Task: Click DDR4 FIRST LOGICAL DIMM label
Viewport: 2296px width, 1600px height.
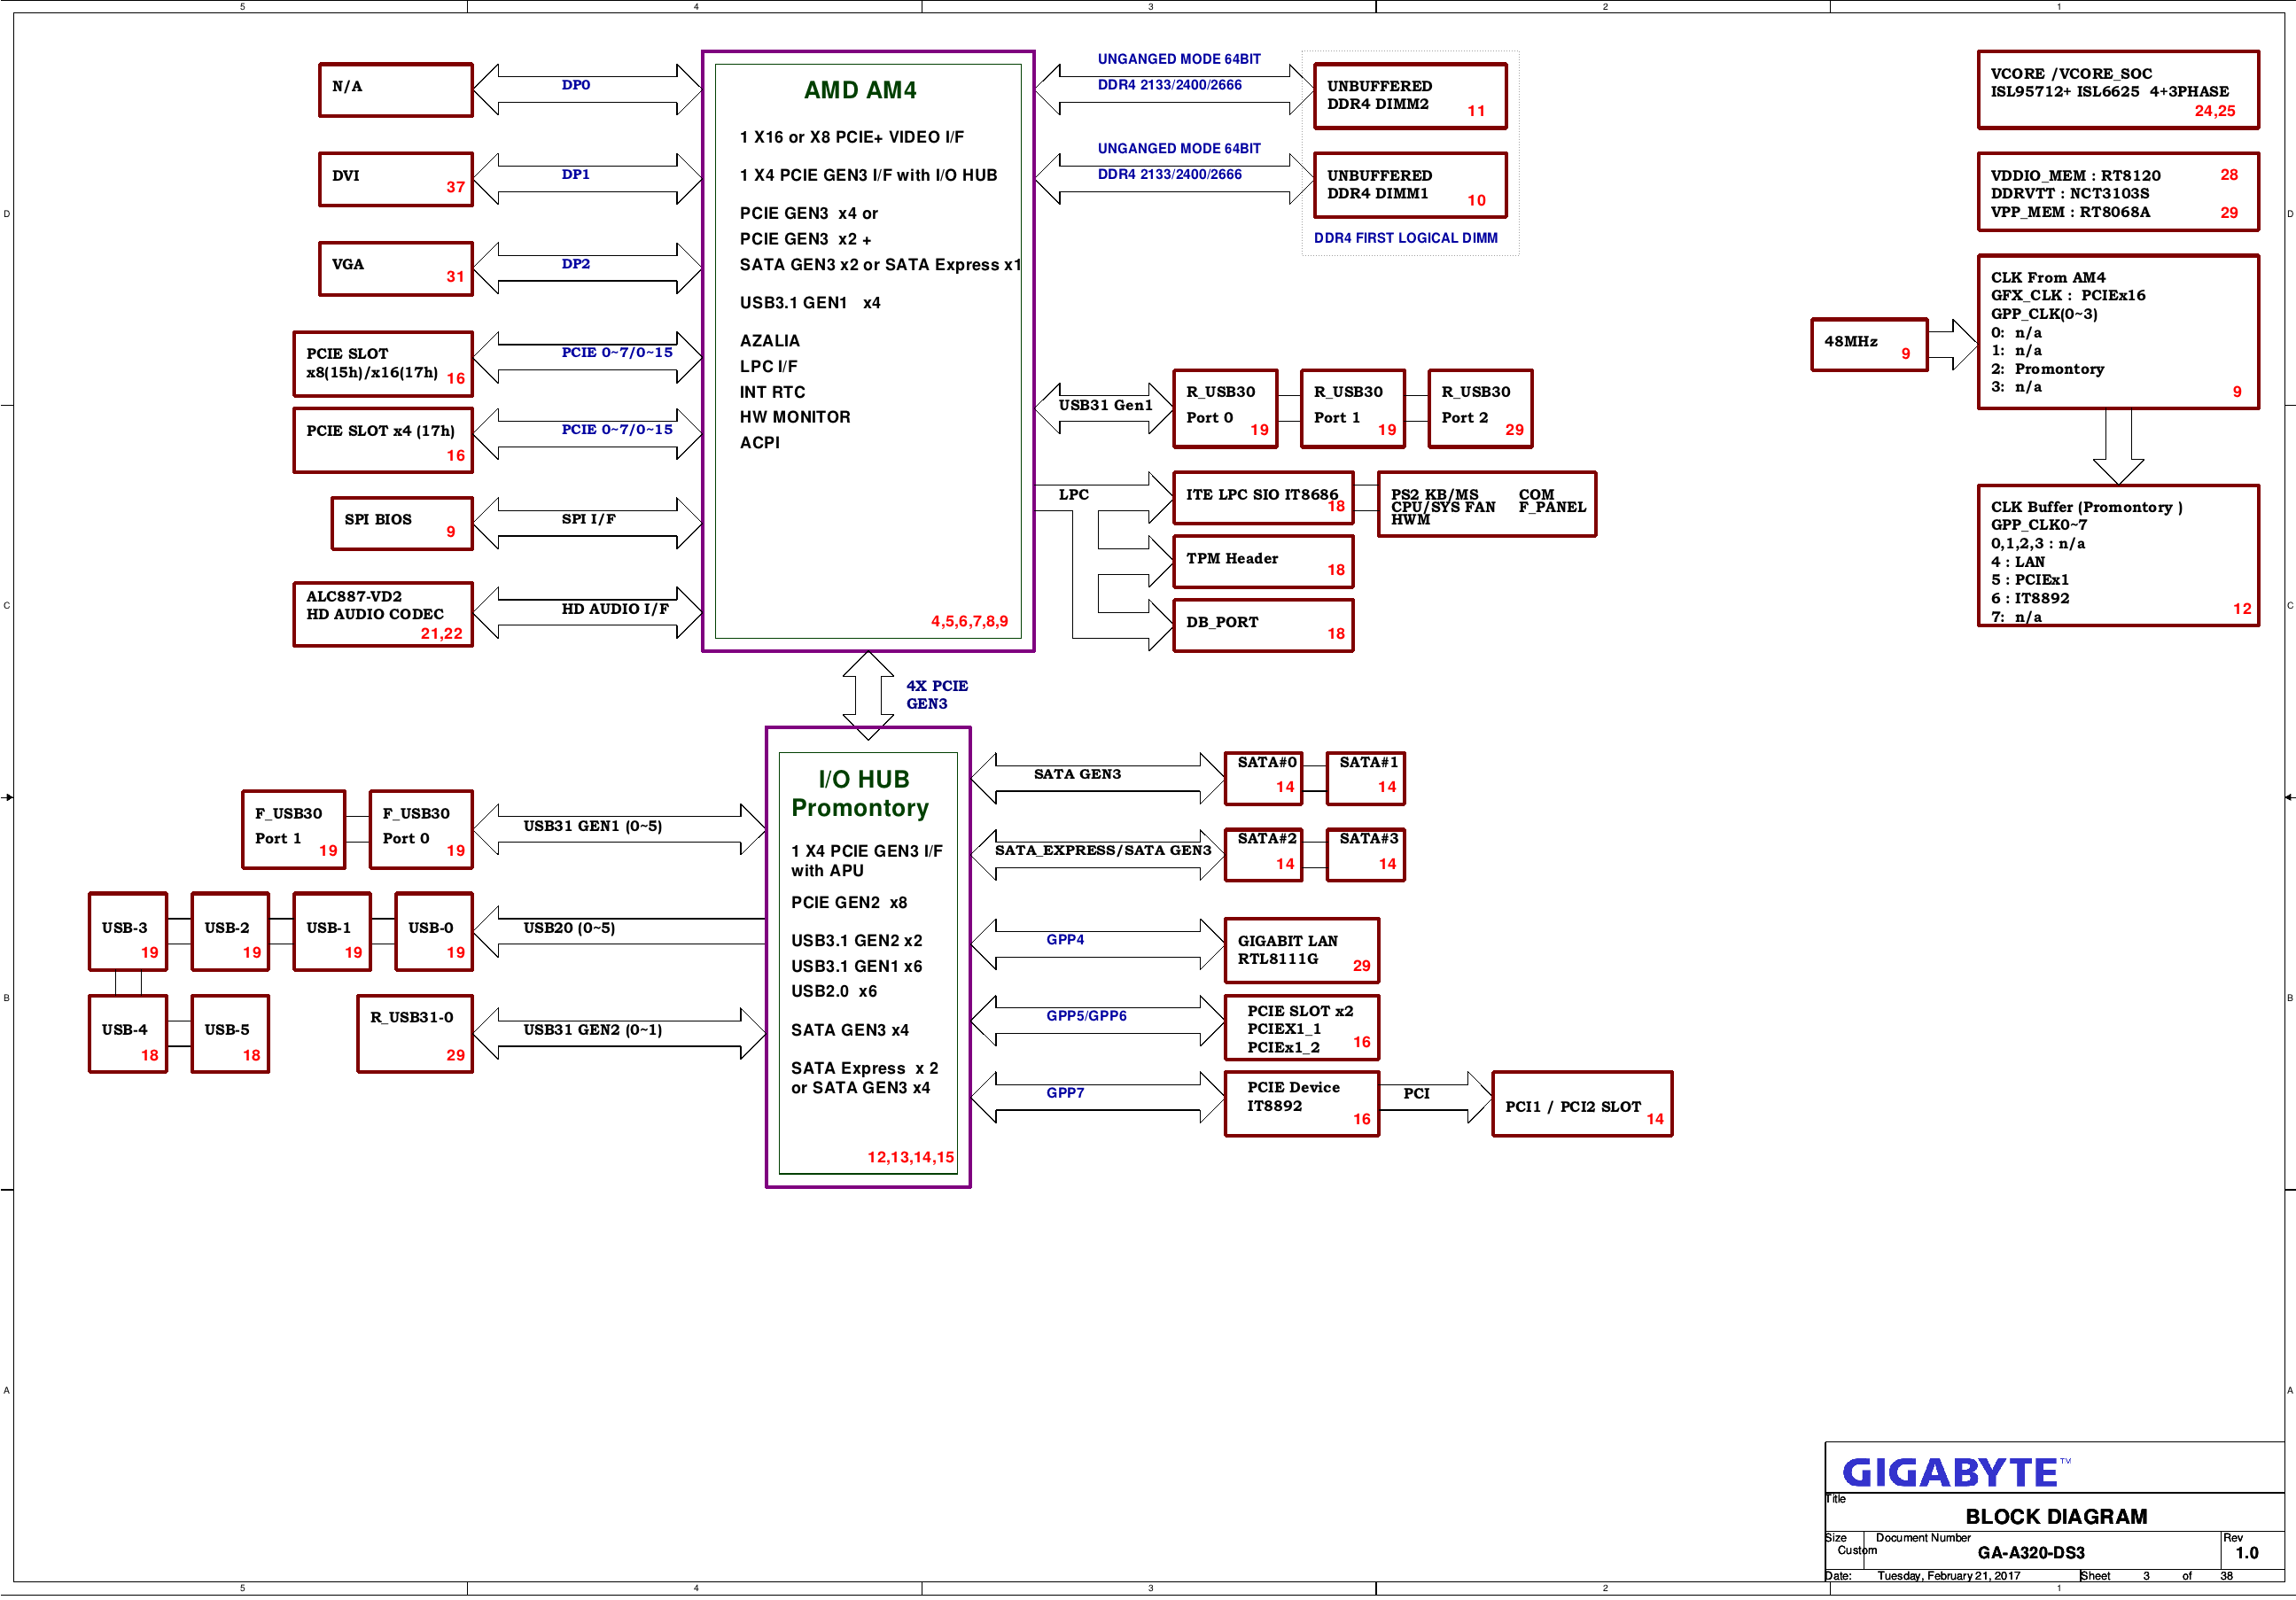Action: click(x=1406, y=238)
